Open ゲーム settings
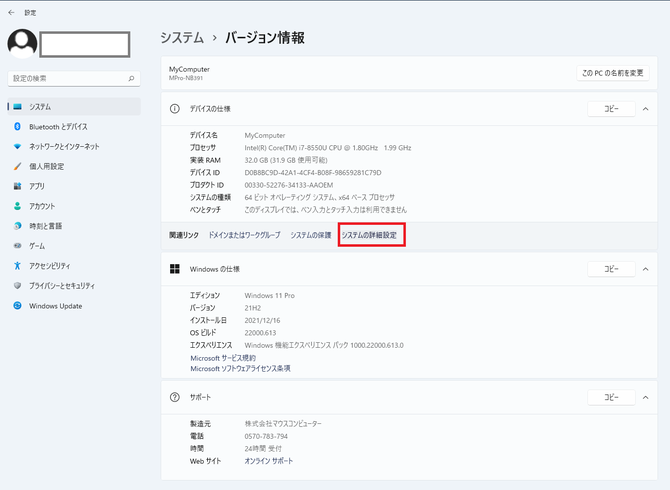 click(x=37, y=246)
